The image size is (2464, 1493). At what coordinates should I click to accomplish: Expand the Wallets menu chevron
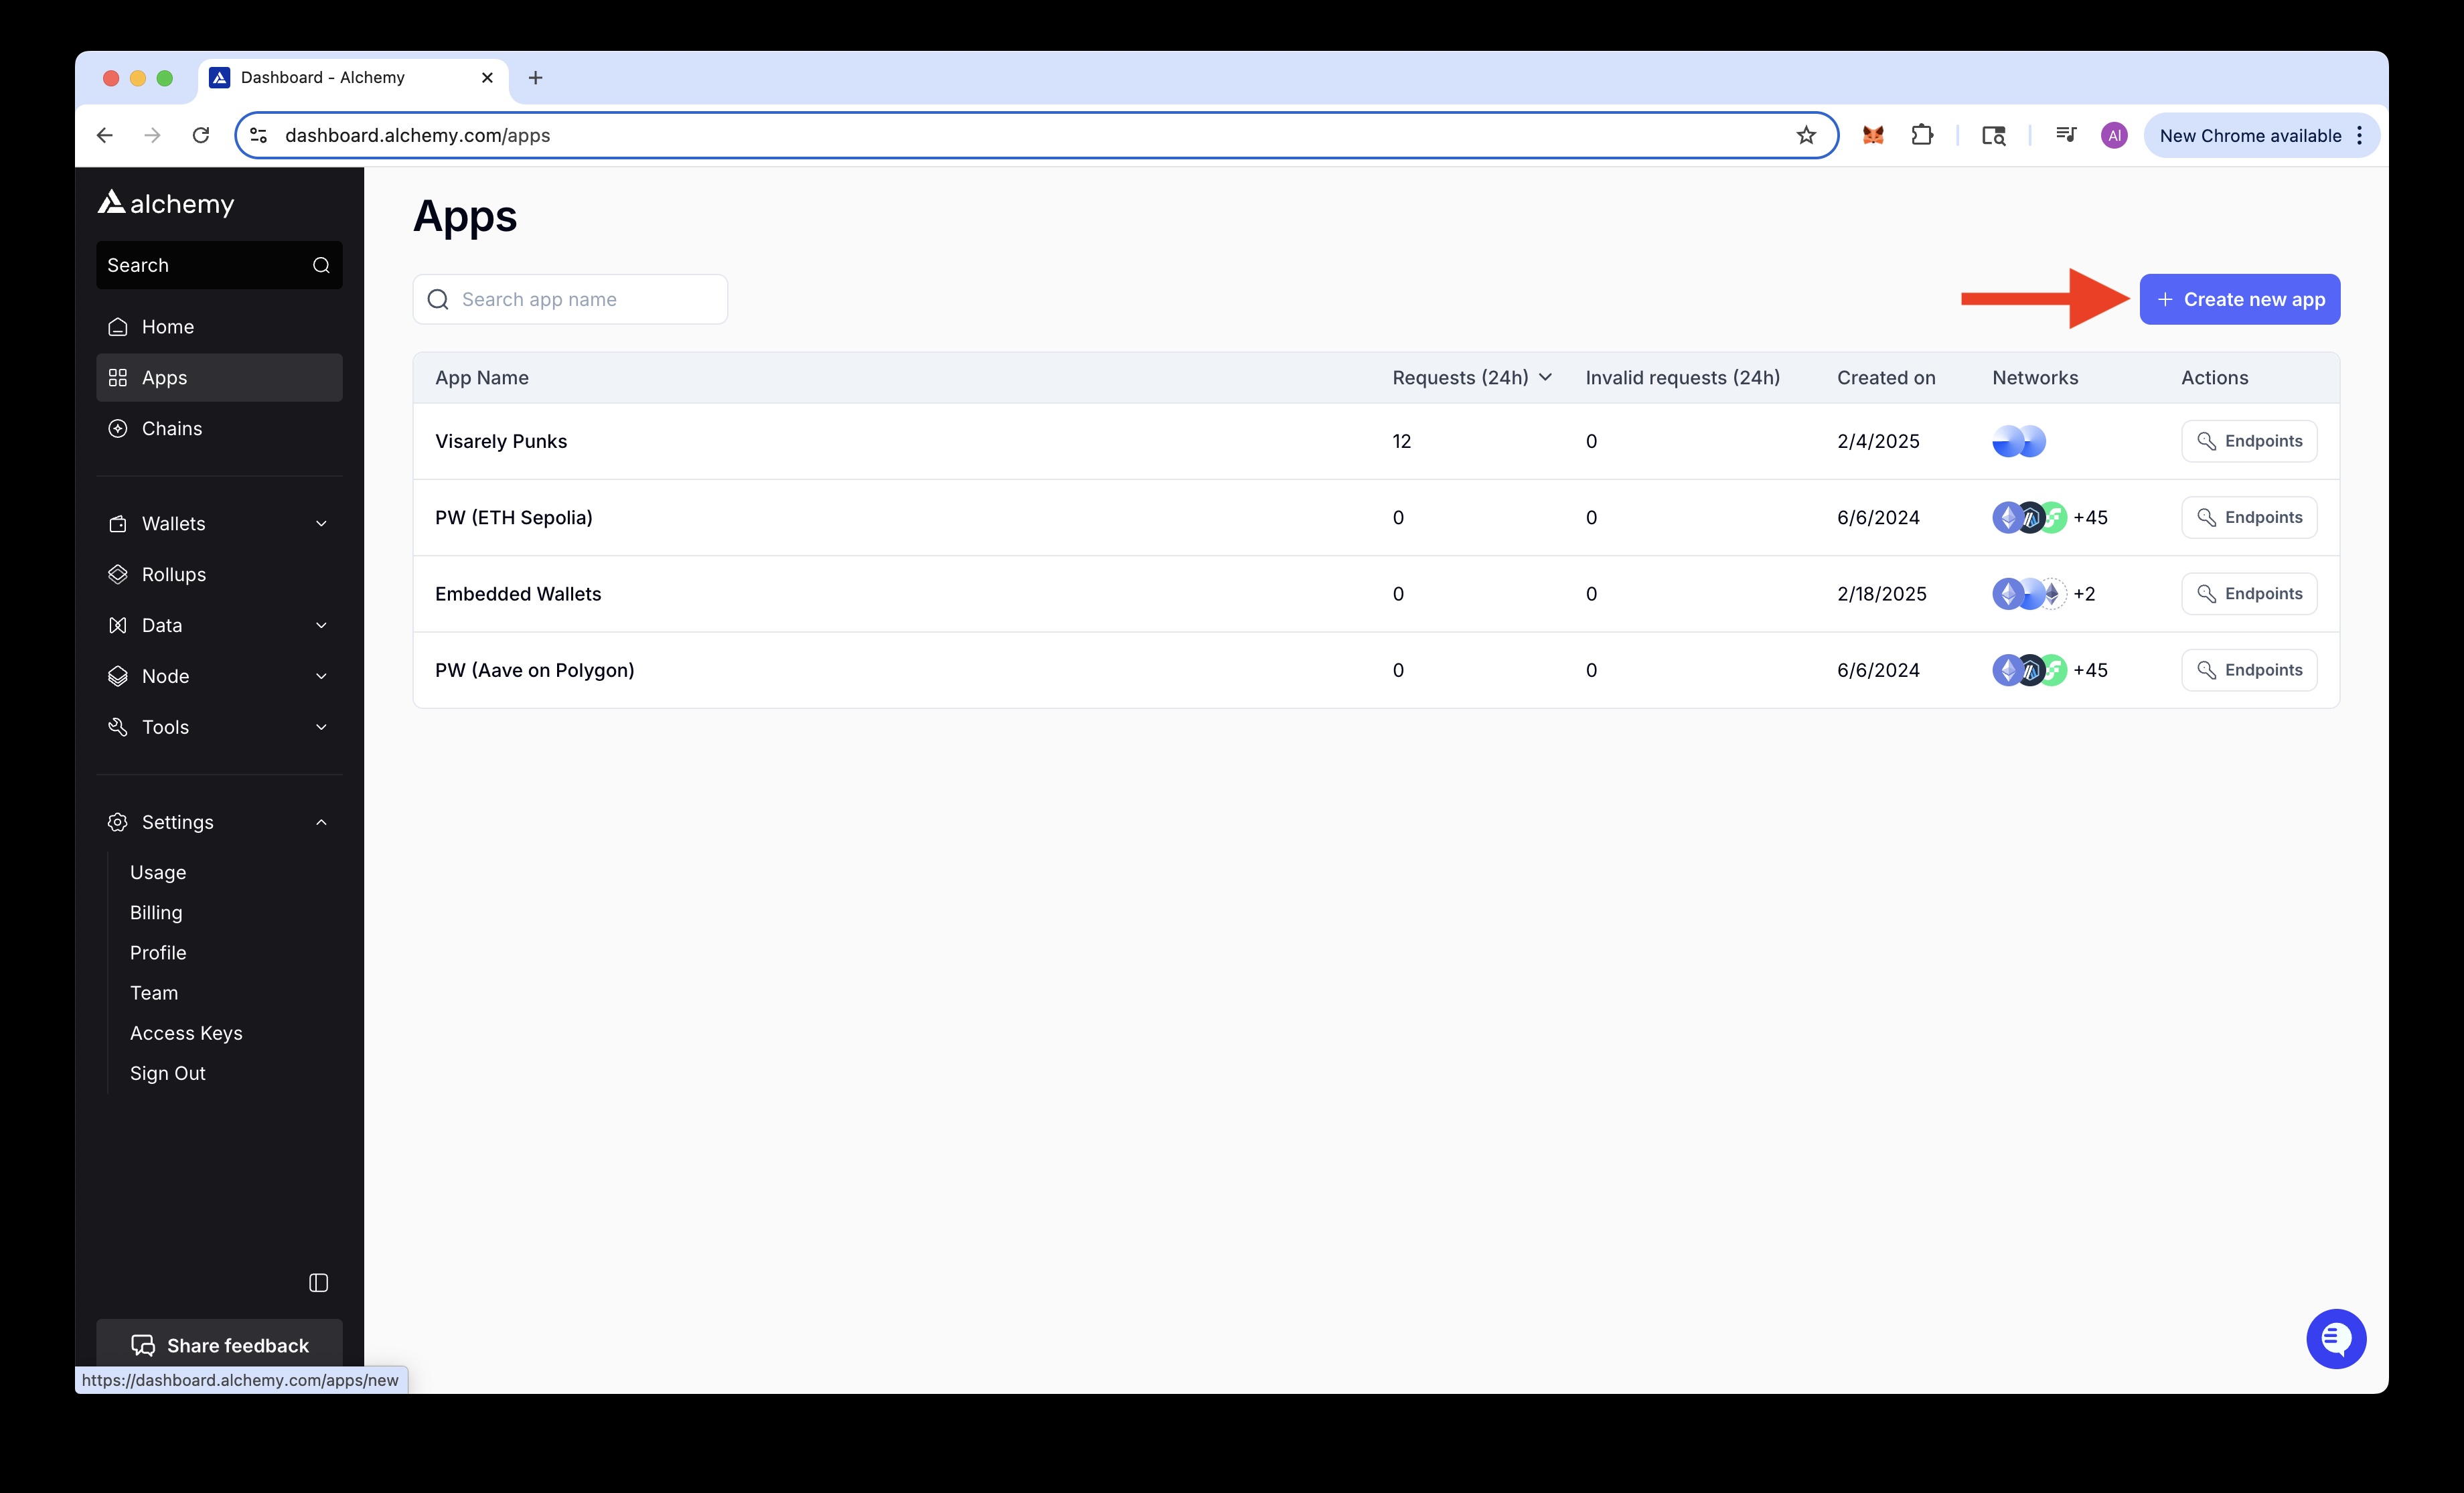(x=321, y=524)
